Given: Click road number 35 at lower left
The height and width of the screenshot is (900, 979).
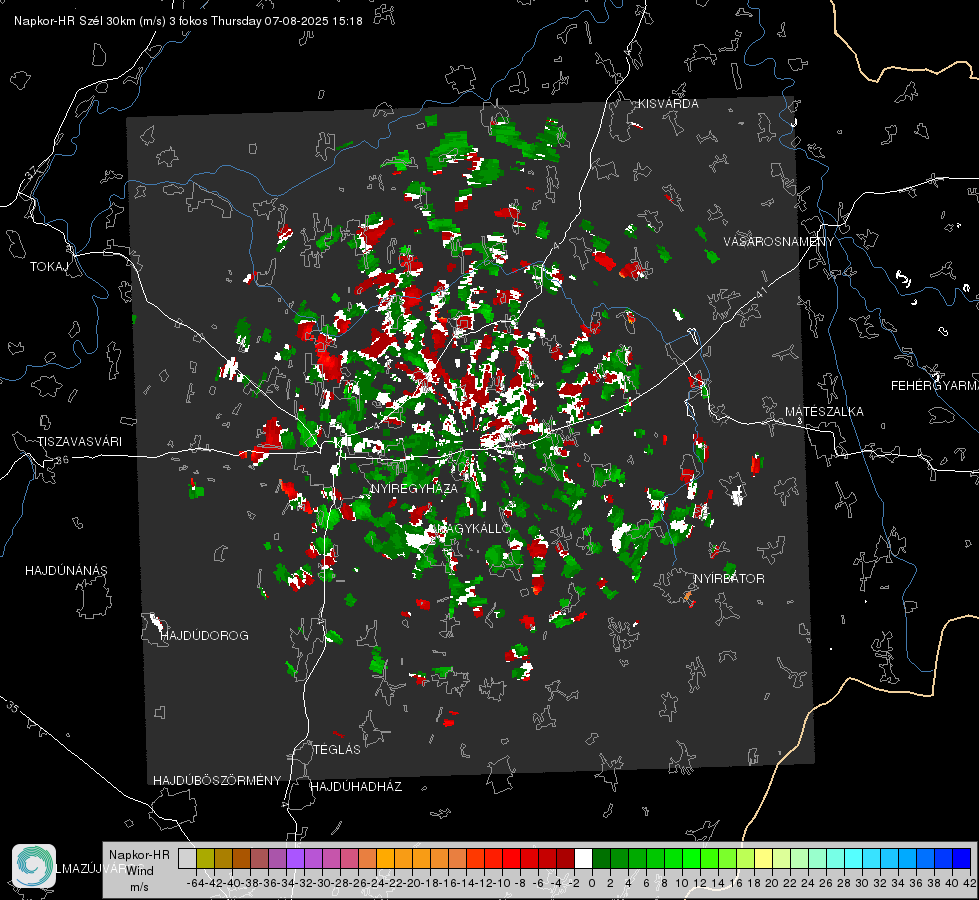Looking at the screenshot, I should [13, 706].
